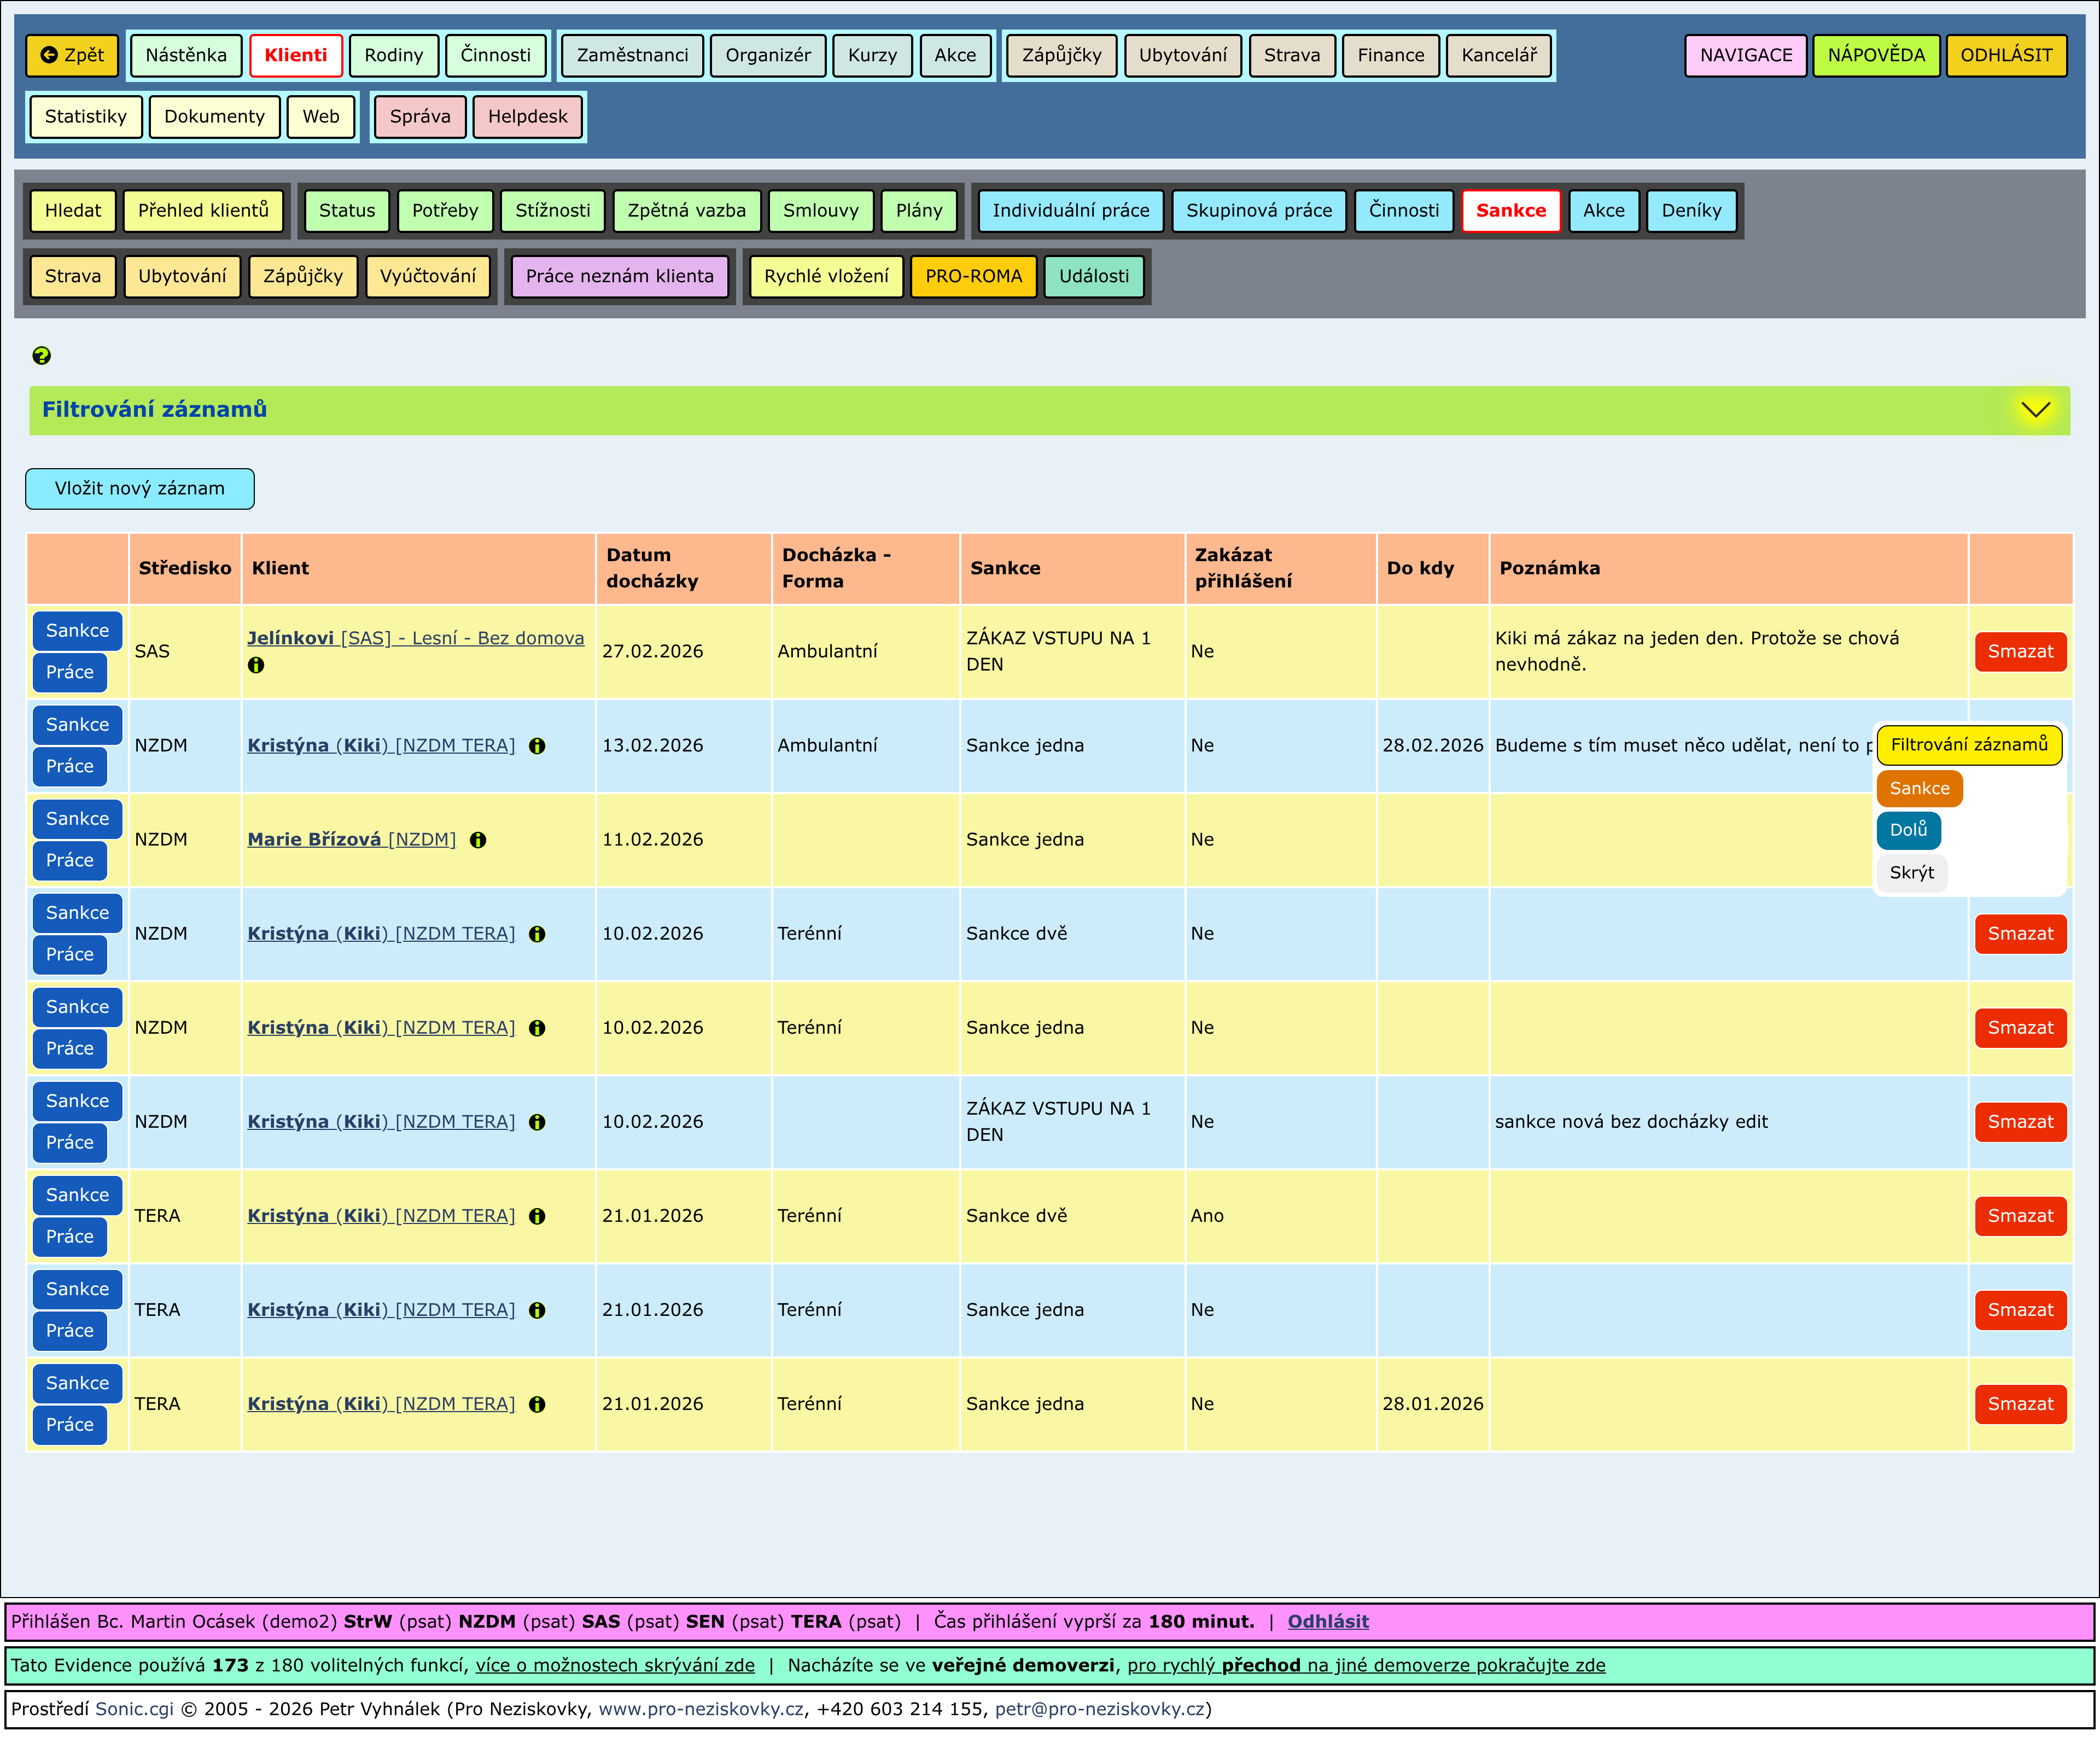This screenshot has width=2100, height=1760.
Task: Click info icon in Kristýna Sankce dvě 21.01.2026 row
Action: [537, 1216]
